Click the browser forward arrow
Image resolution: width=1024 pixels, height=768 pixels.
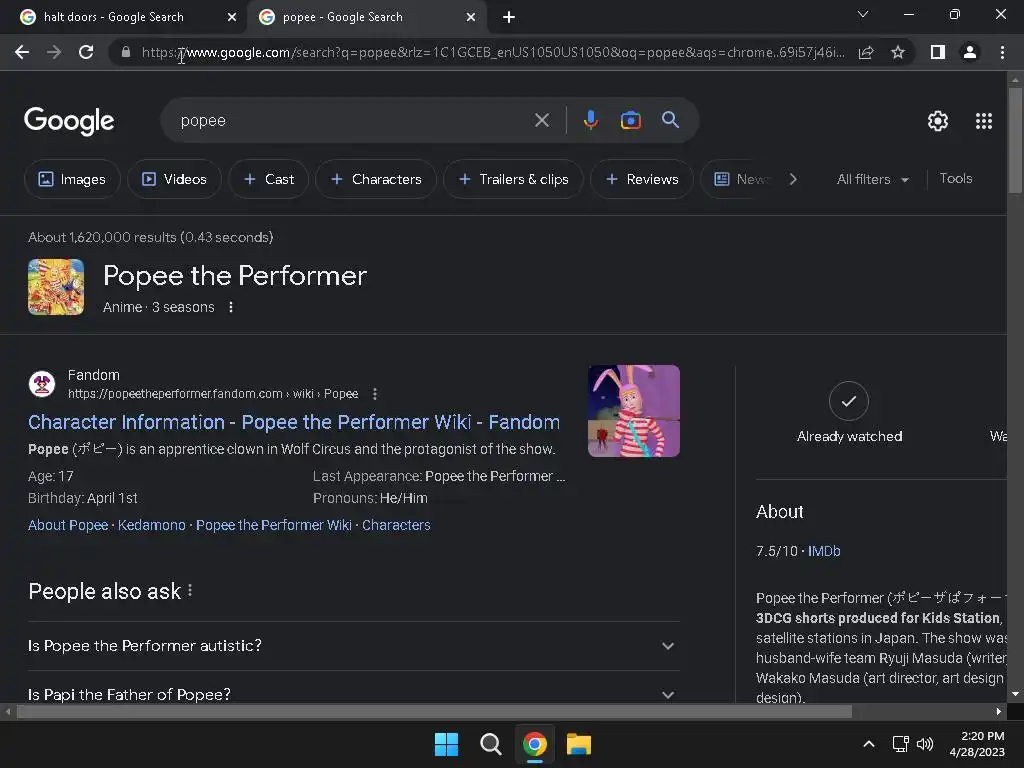pos(54,52)
